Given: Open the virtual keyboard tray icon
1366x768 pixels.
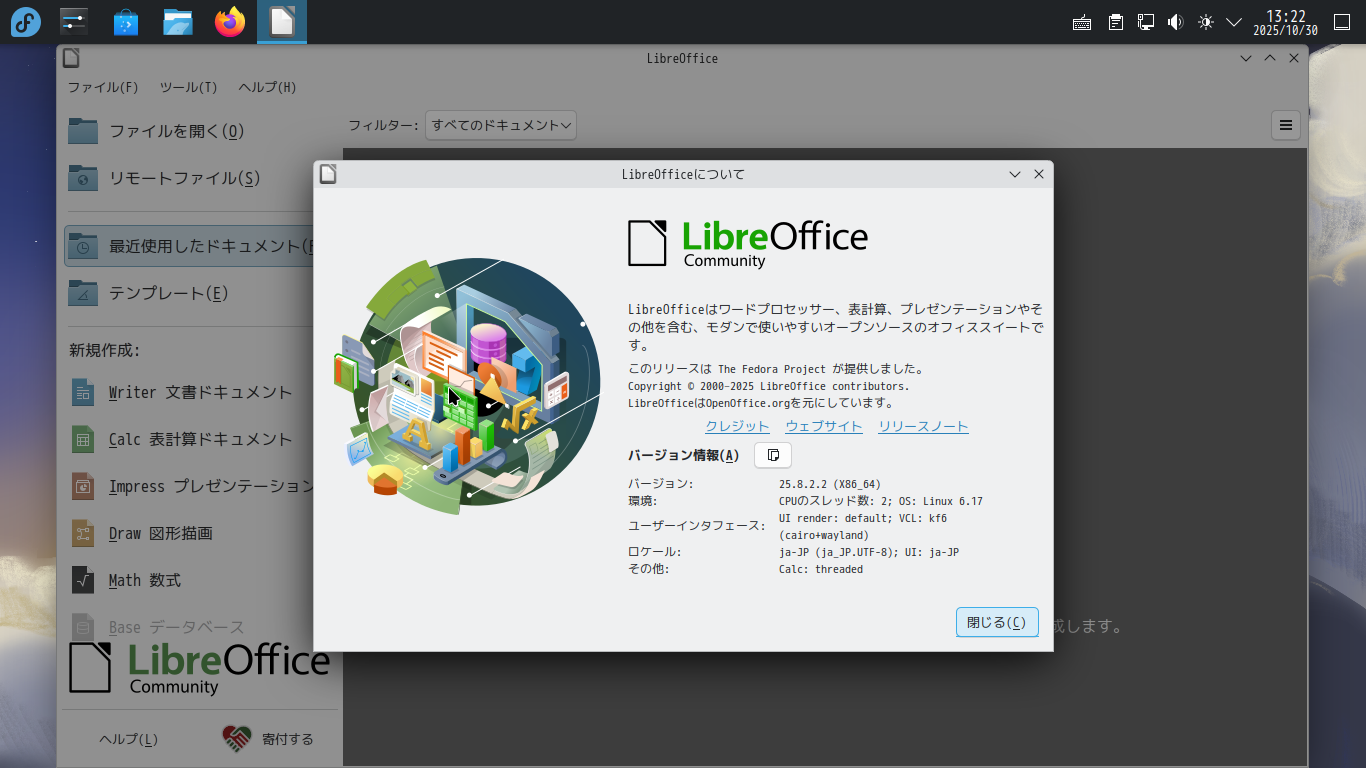Looking at the screenshot, I should [1082, 22].
